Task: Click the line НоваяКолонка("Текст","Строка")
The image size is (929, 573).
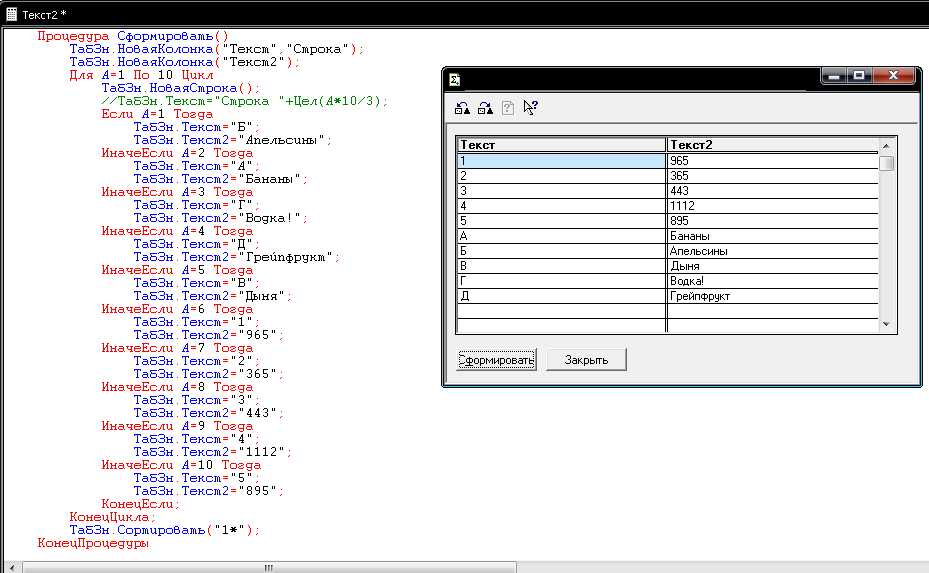Action: 217,49
